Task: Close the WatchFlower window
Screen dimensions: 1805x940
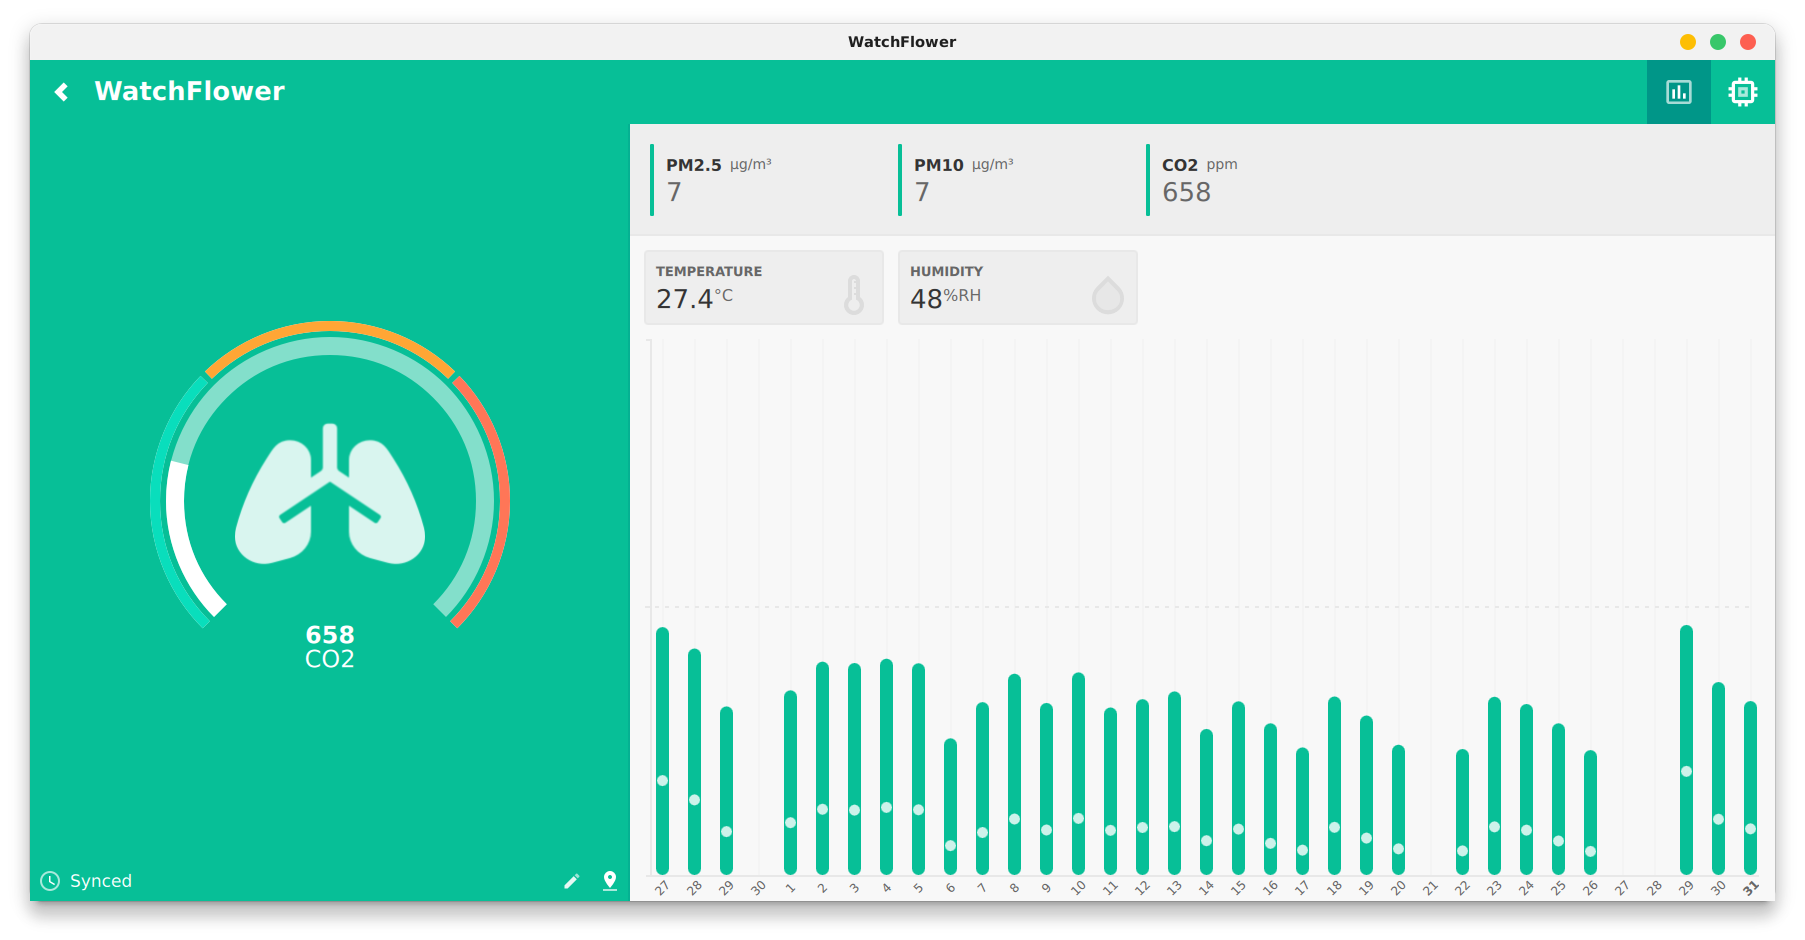Action: (x=1748, y=42)
